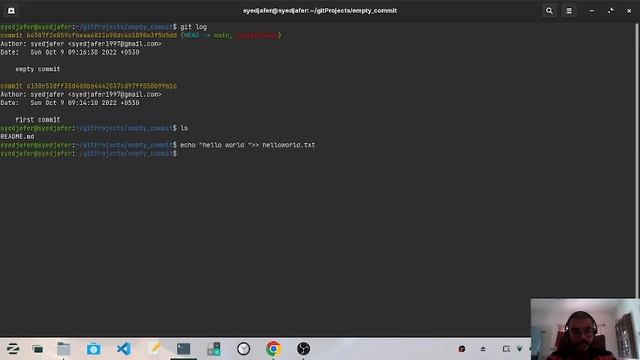
Task: Minimize the terminal window
Action: [x=591, y=11]
